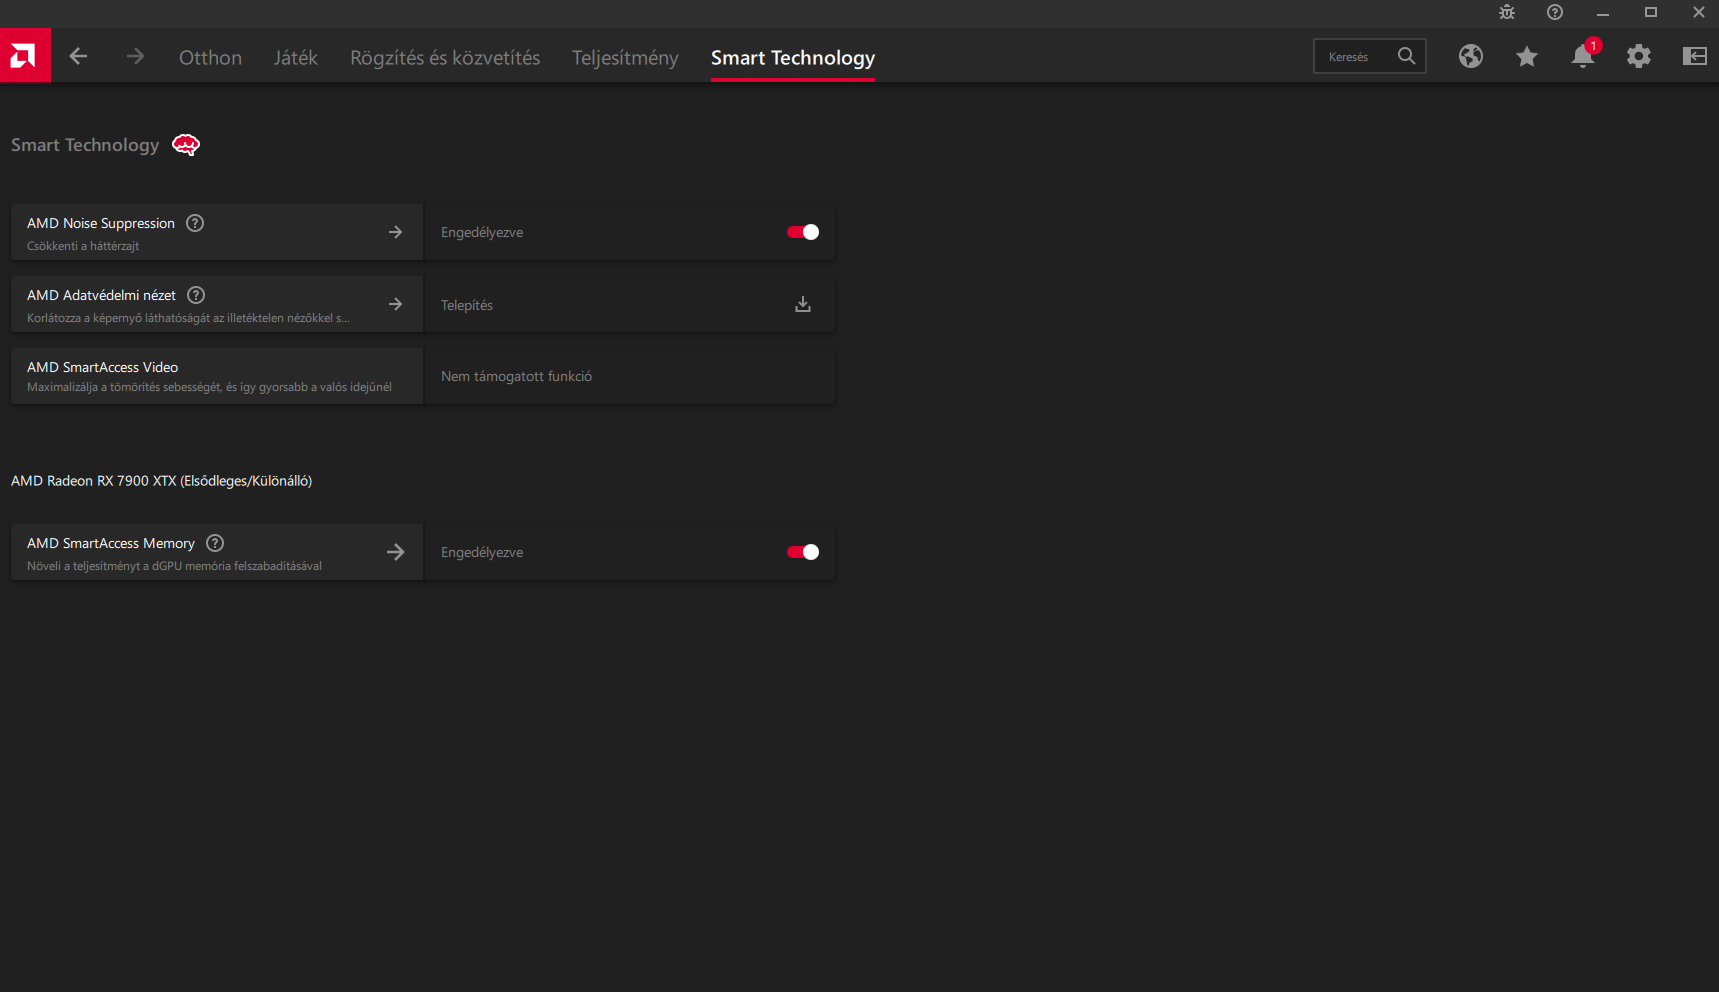1719x992 pixels.
Task: Click Engedélyezve label in SmartAccess Memory row
Action: point(482,552)
